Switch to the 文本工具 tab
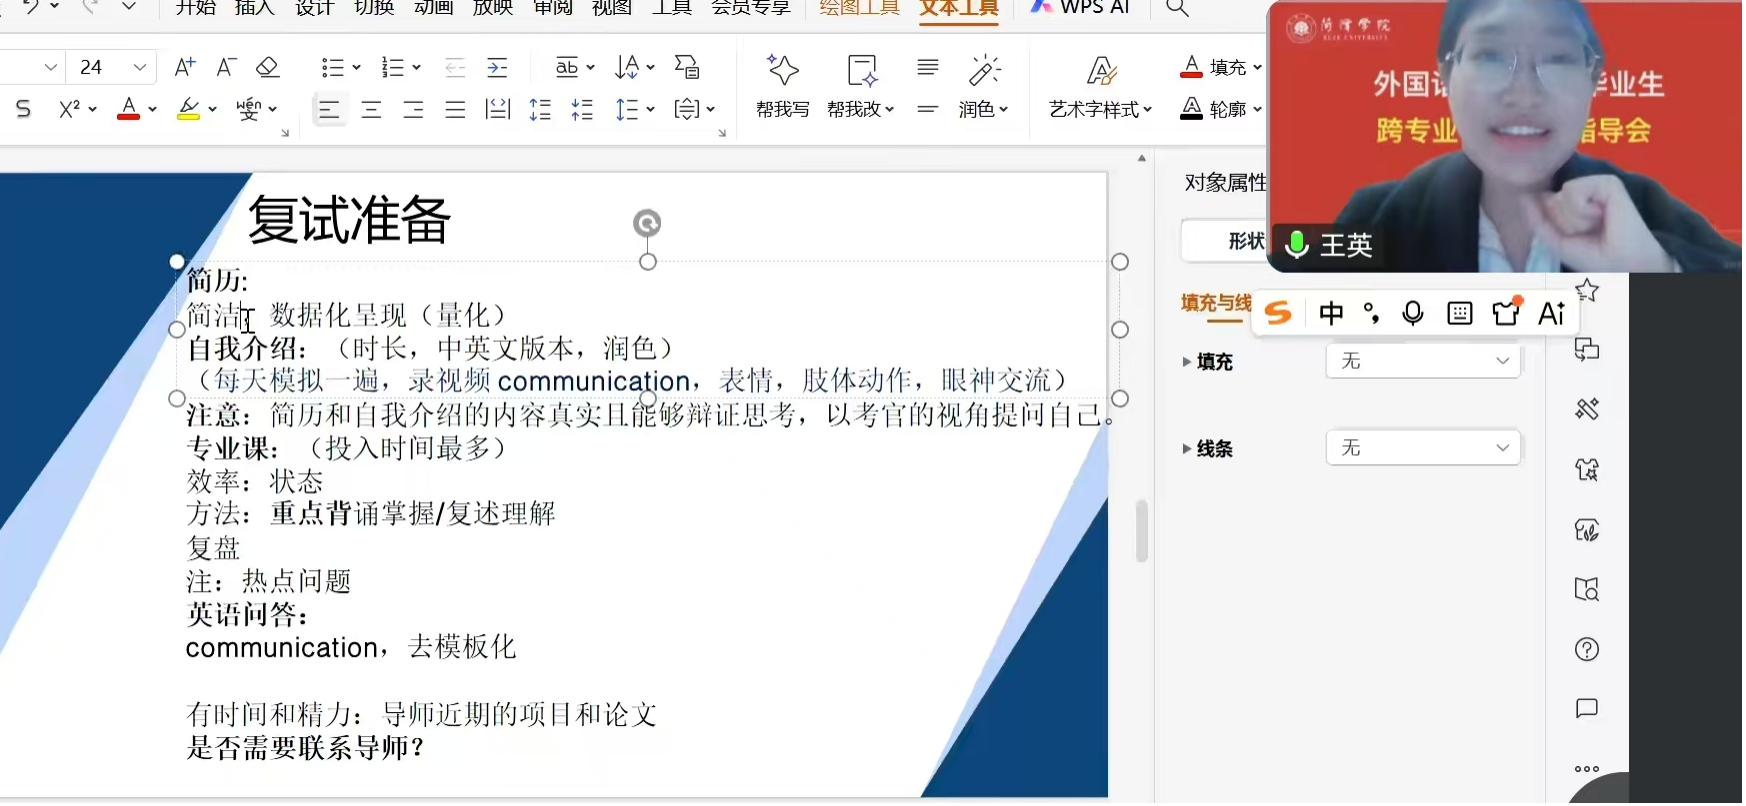The width and height of the screenshot is (1746, 806). pyautogui.click(x=958, y=9)
